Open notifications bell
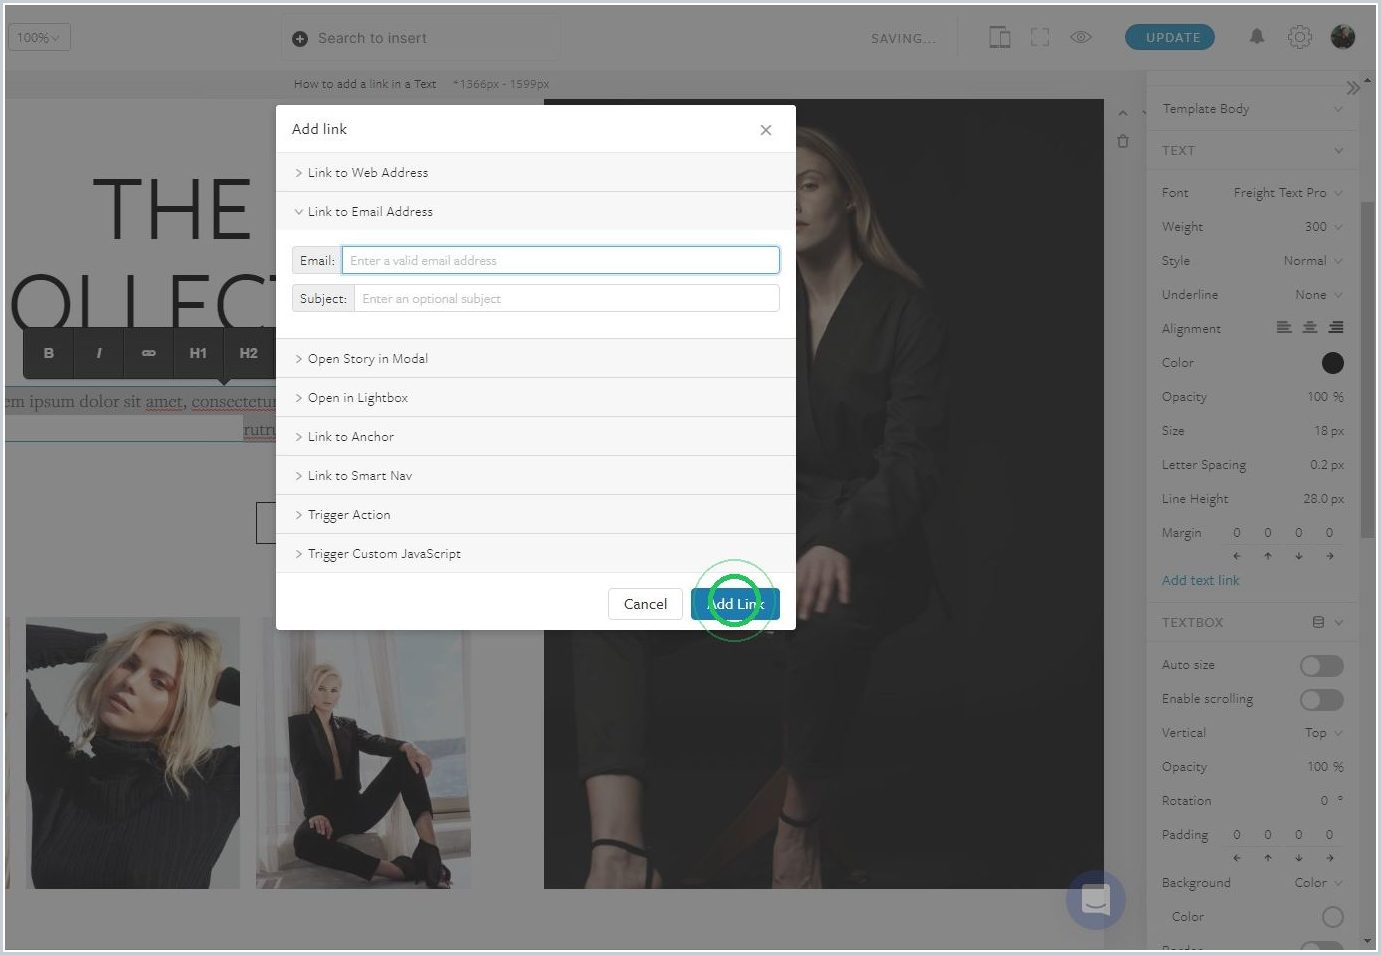The height and width of the screenshot is (955, 1381). tap(1257, 37)
